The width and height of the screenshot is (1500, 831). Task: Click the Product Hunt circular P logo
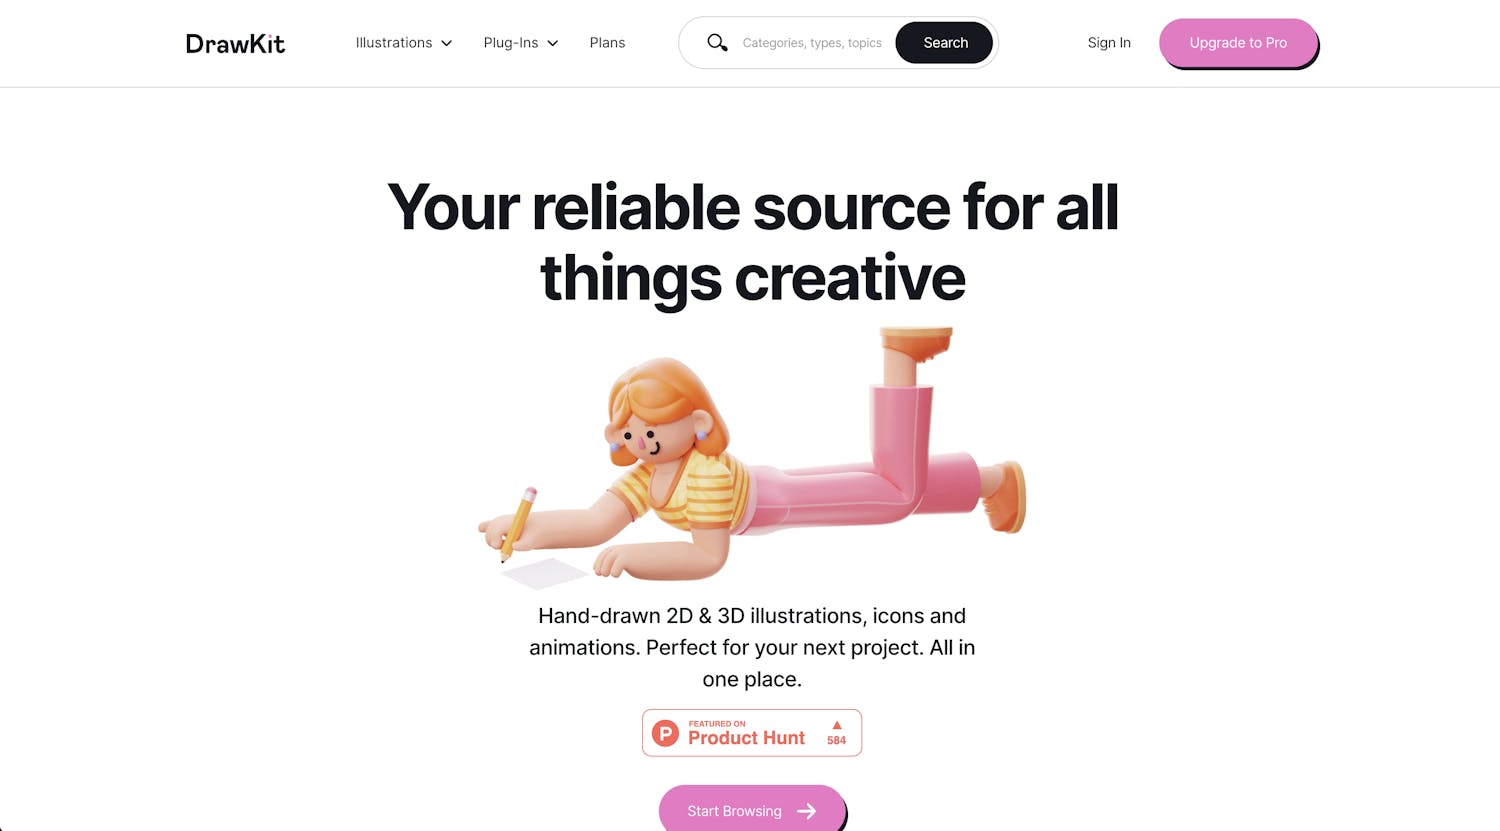[665, 733]
